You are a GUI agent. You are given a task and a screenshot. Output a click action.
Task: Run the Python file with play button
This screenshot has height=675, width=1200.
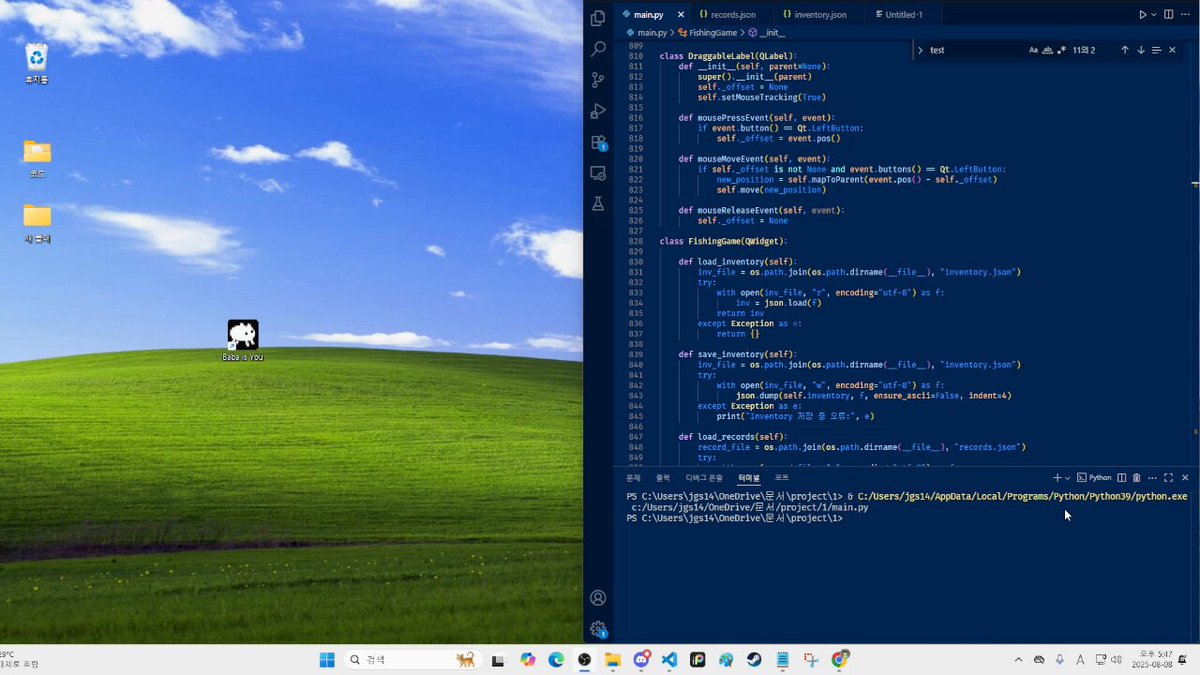click(x=1143, y=15)
